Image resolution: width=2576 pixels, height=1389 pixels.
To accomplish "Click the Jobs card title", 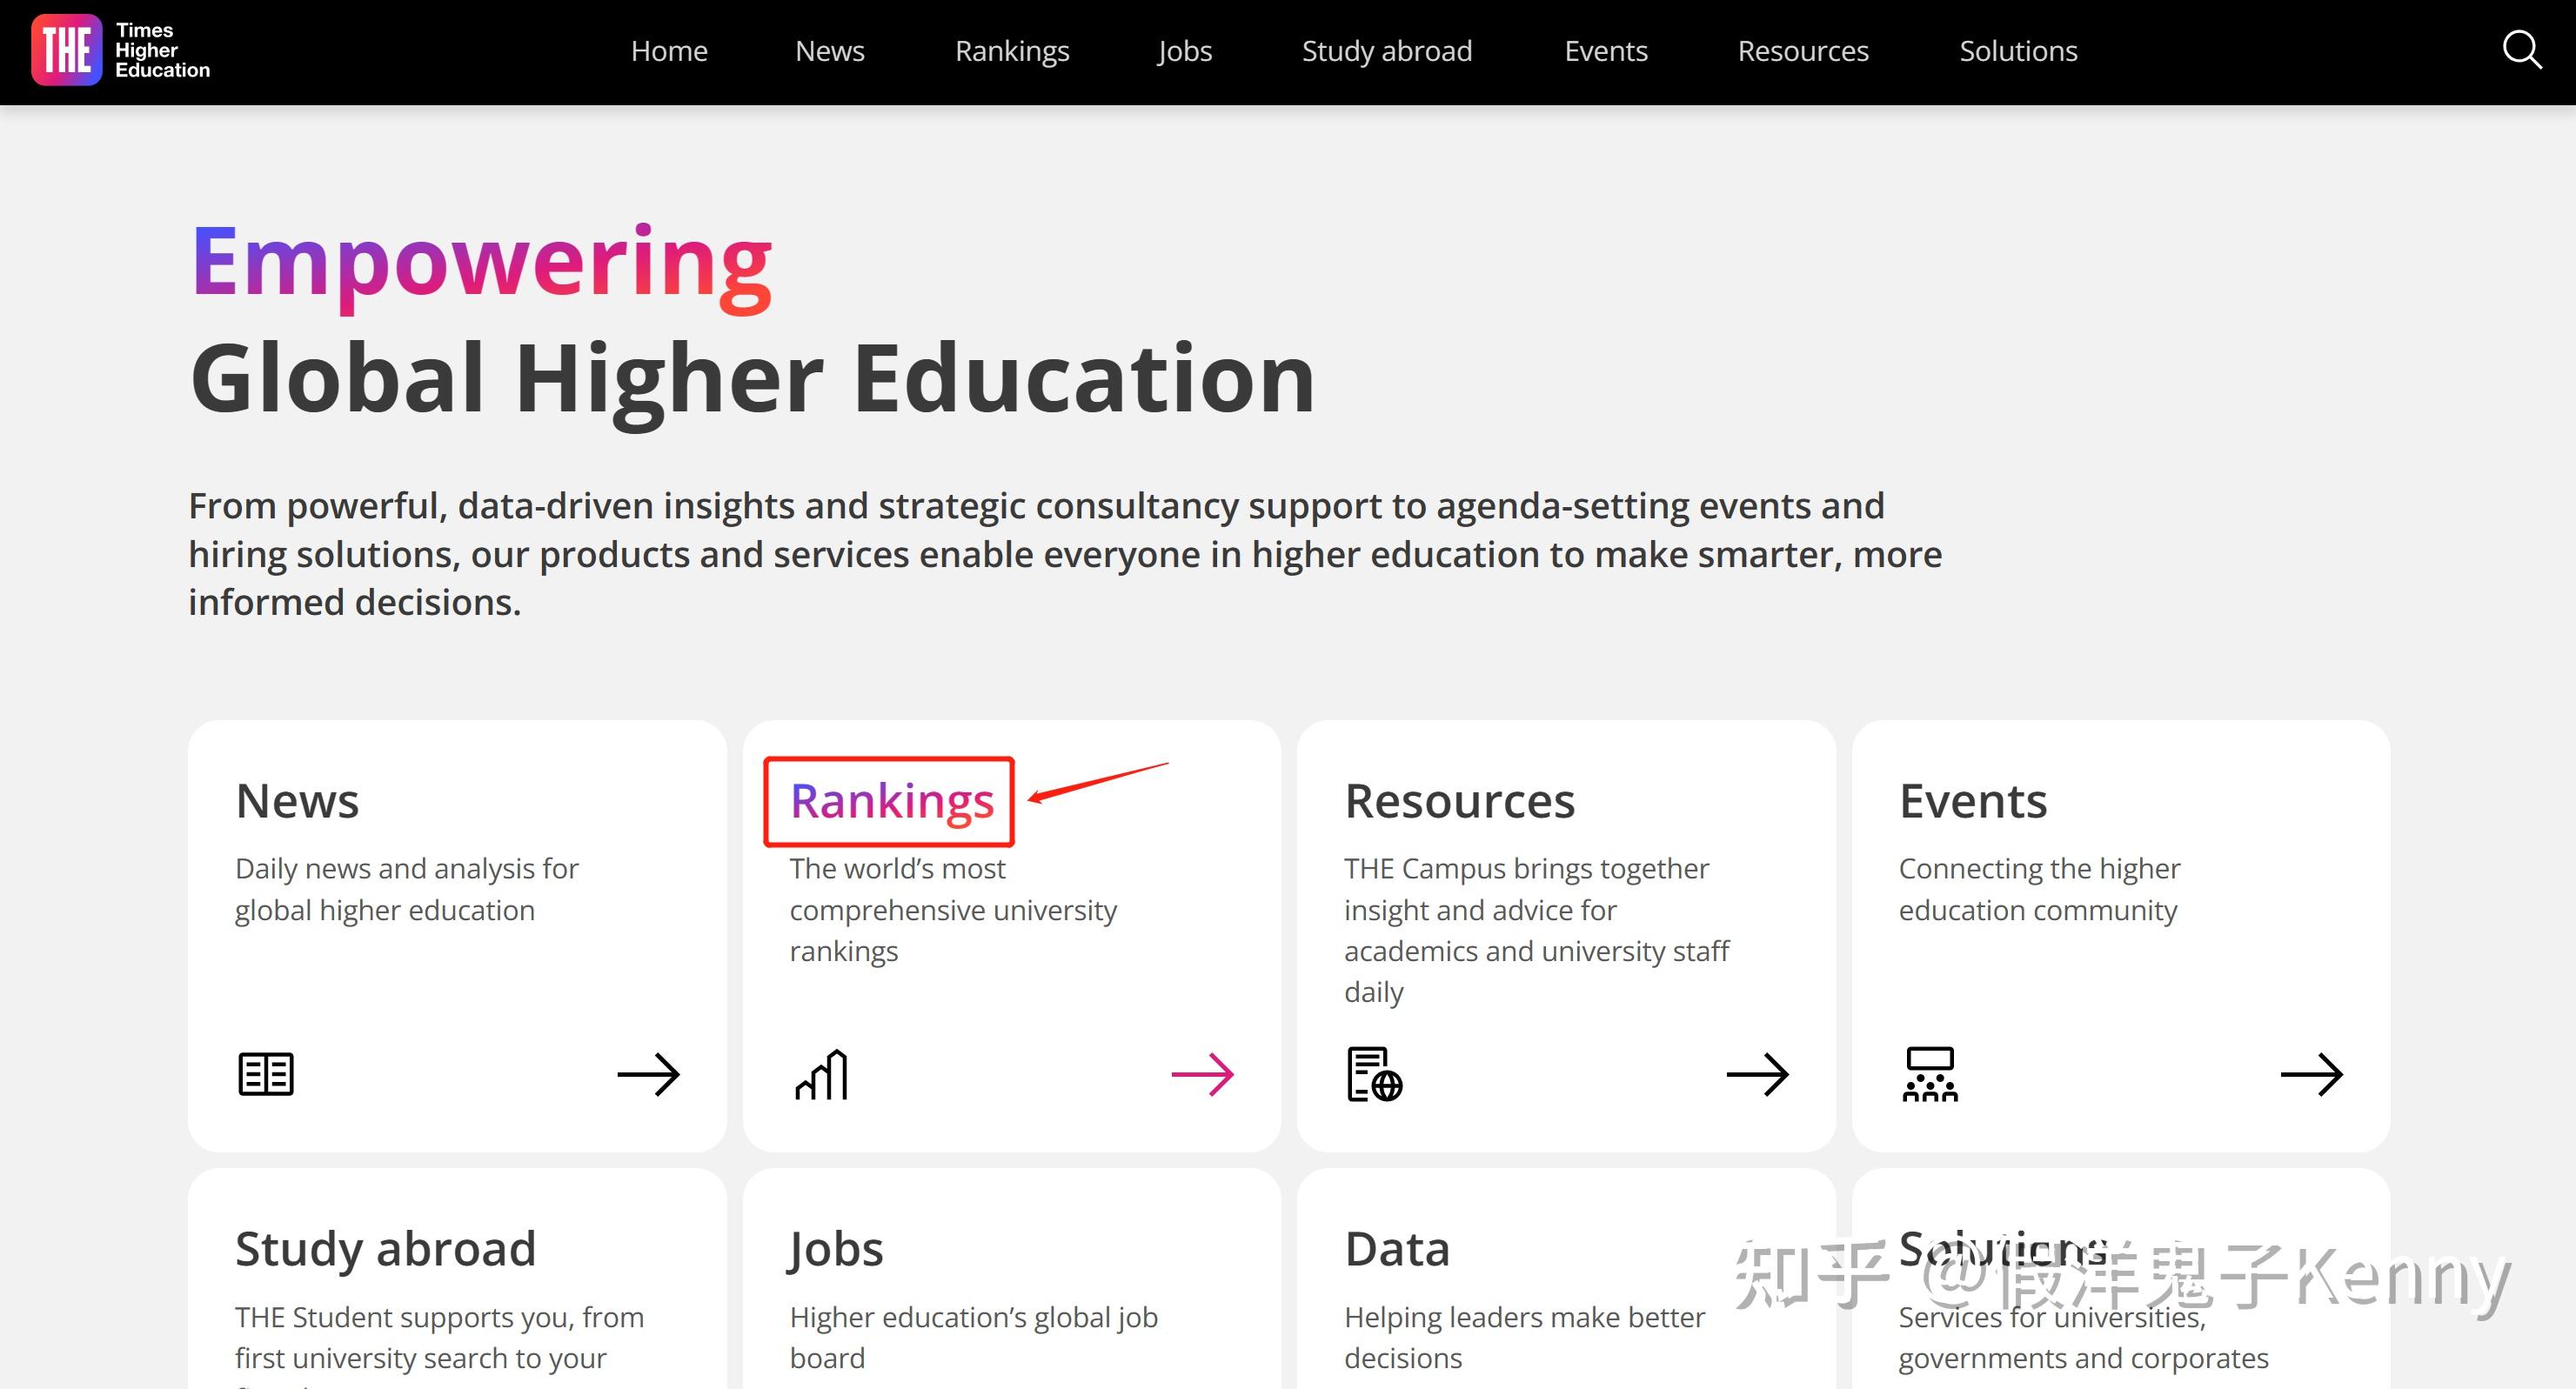I will tap(836, 1249).
